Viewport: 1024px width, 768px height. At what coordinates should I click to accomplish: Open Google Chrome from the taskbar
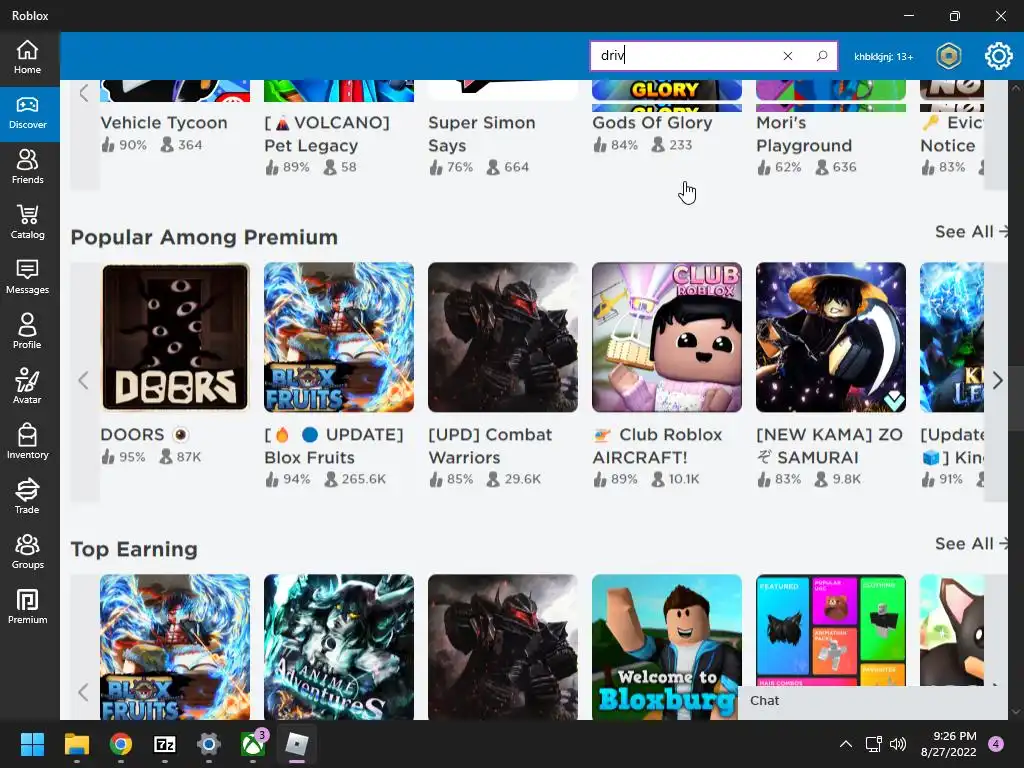click(x=120, y=744)
